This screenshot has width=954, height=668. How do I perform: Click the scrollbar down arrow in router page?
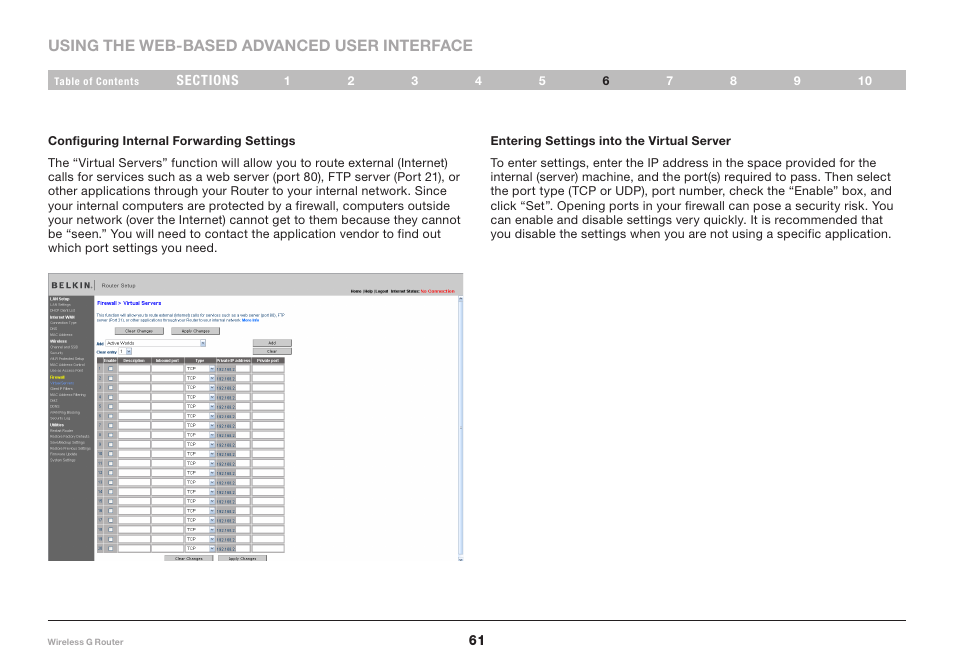click(x=461, y=558)
